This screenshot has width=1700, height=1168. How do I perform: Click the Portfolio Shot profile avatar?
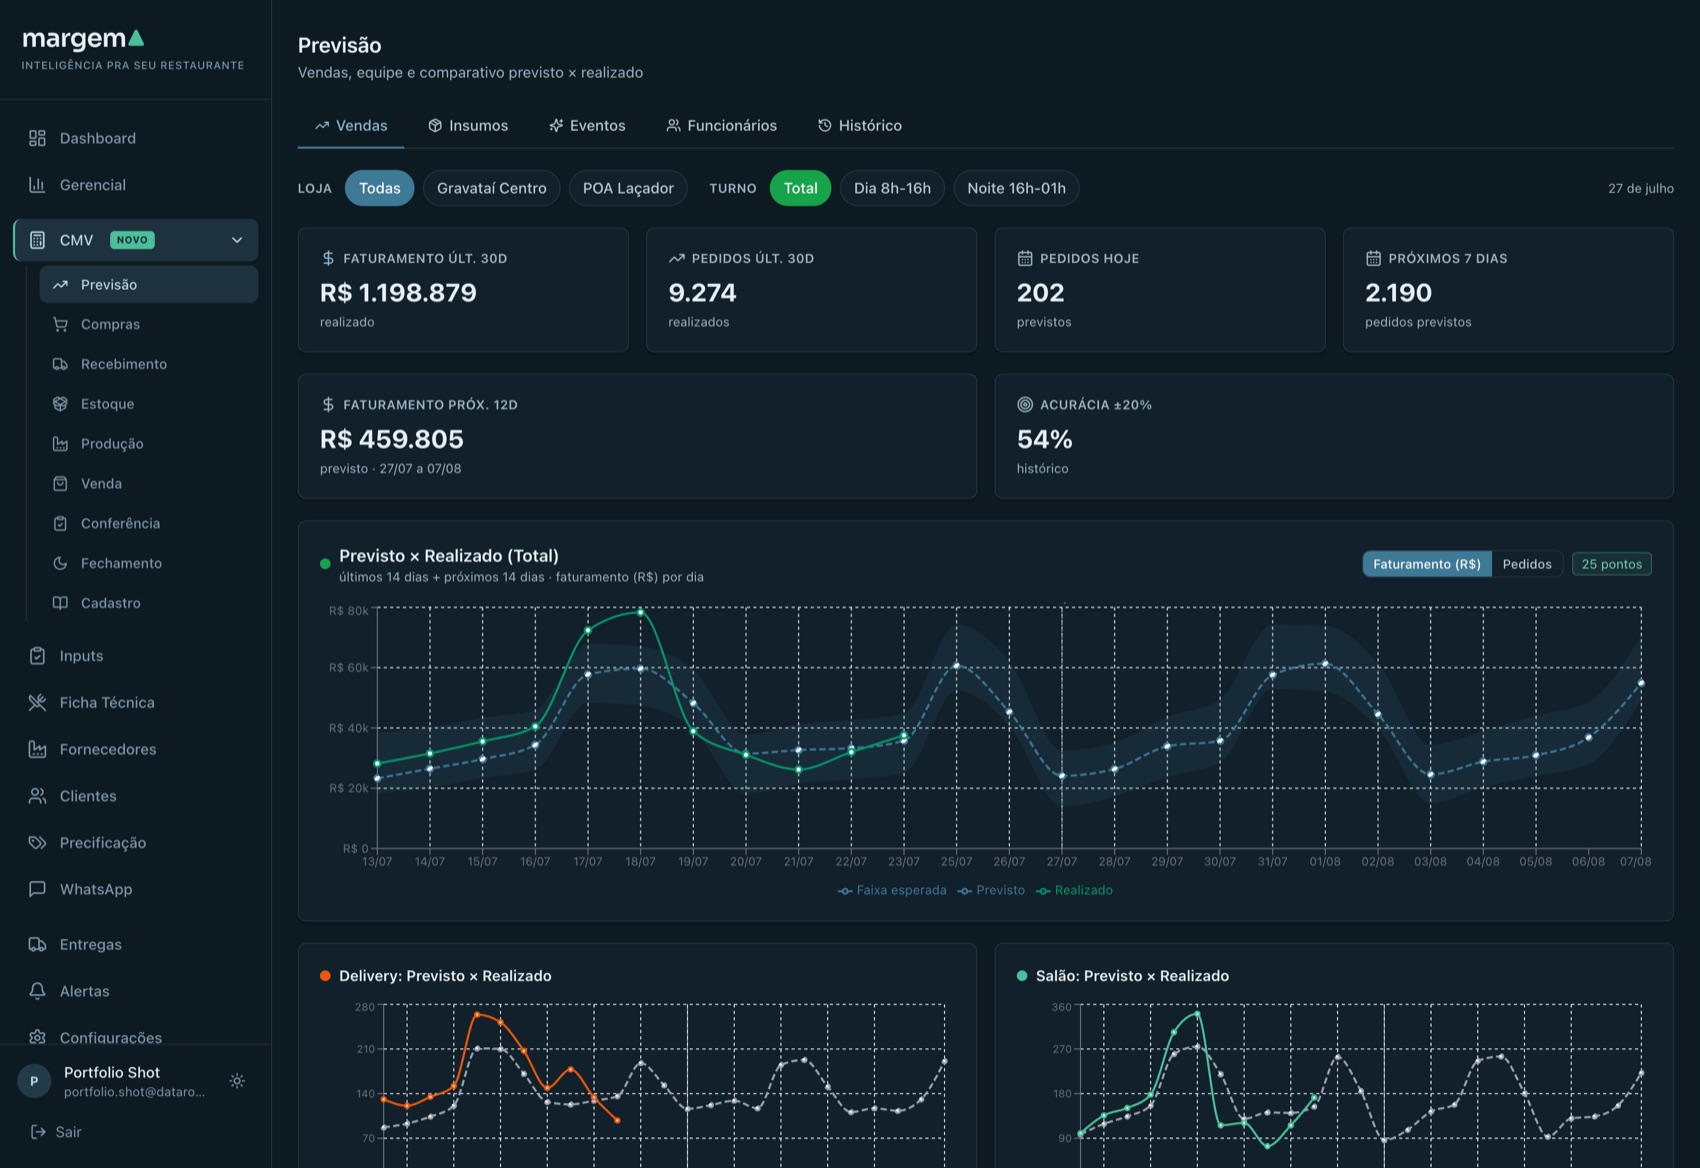pos(34,1081)
